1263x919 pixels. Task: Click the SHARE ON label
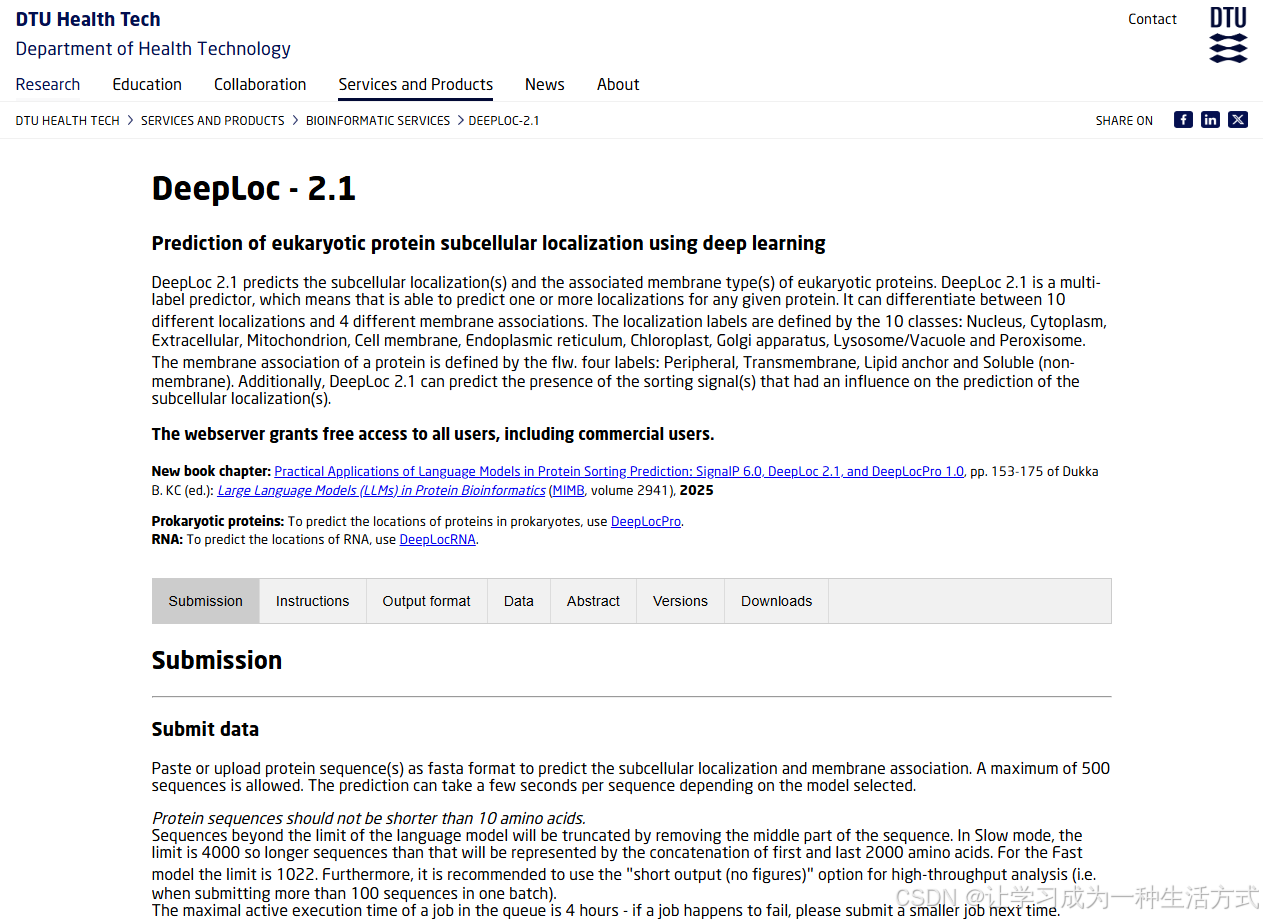pos(1124,121)
